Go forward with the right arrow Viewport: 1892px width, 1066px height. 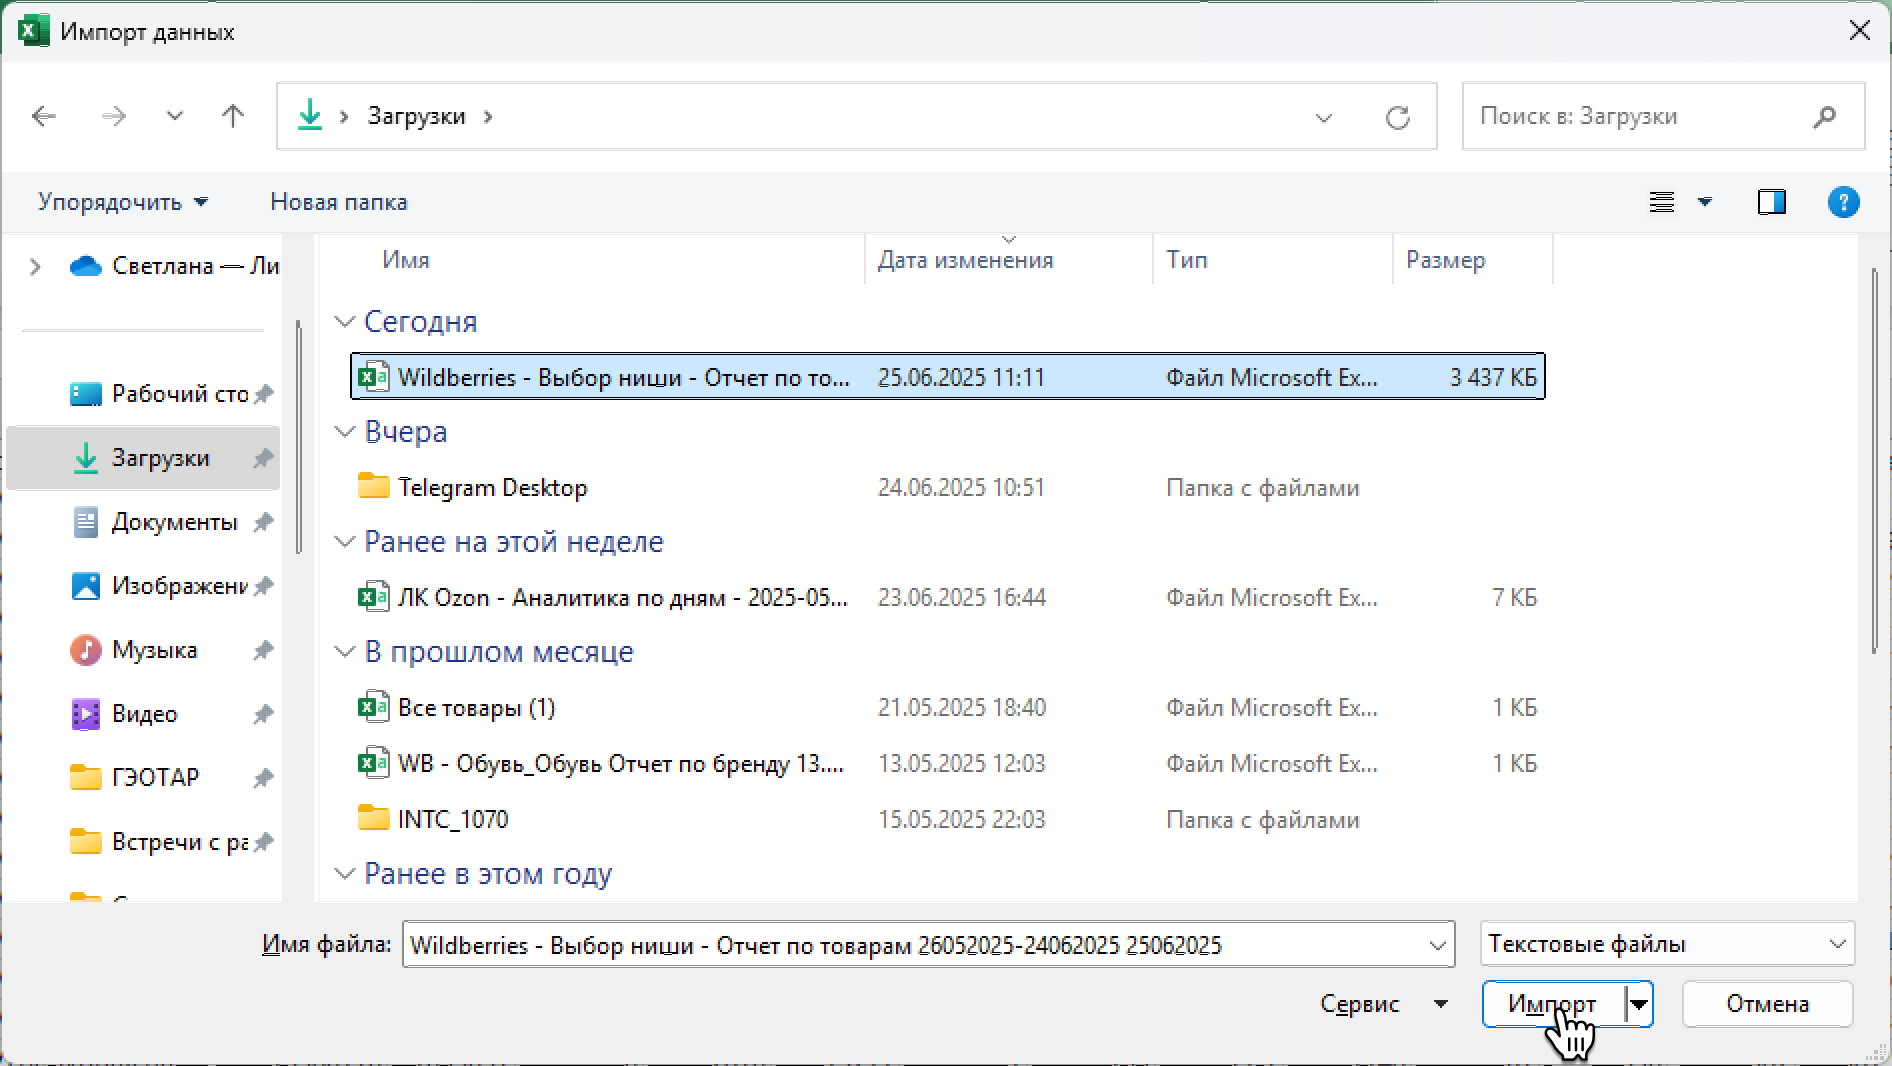[x=114, y=116]
